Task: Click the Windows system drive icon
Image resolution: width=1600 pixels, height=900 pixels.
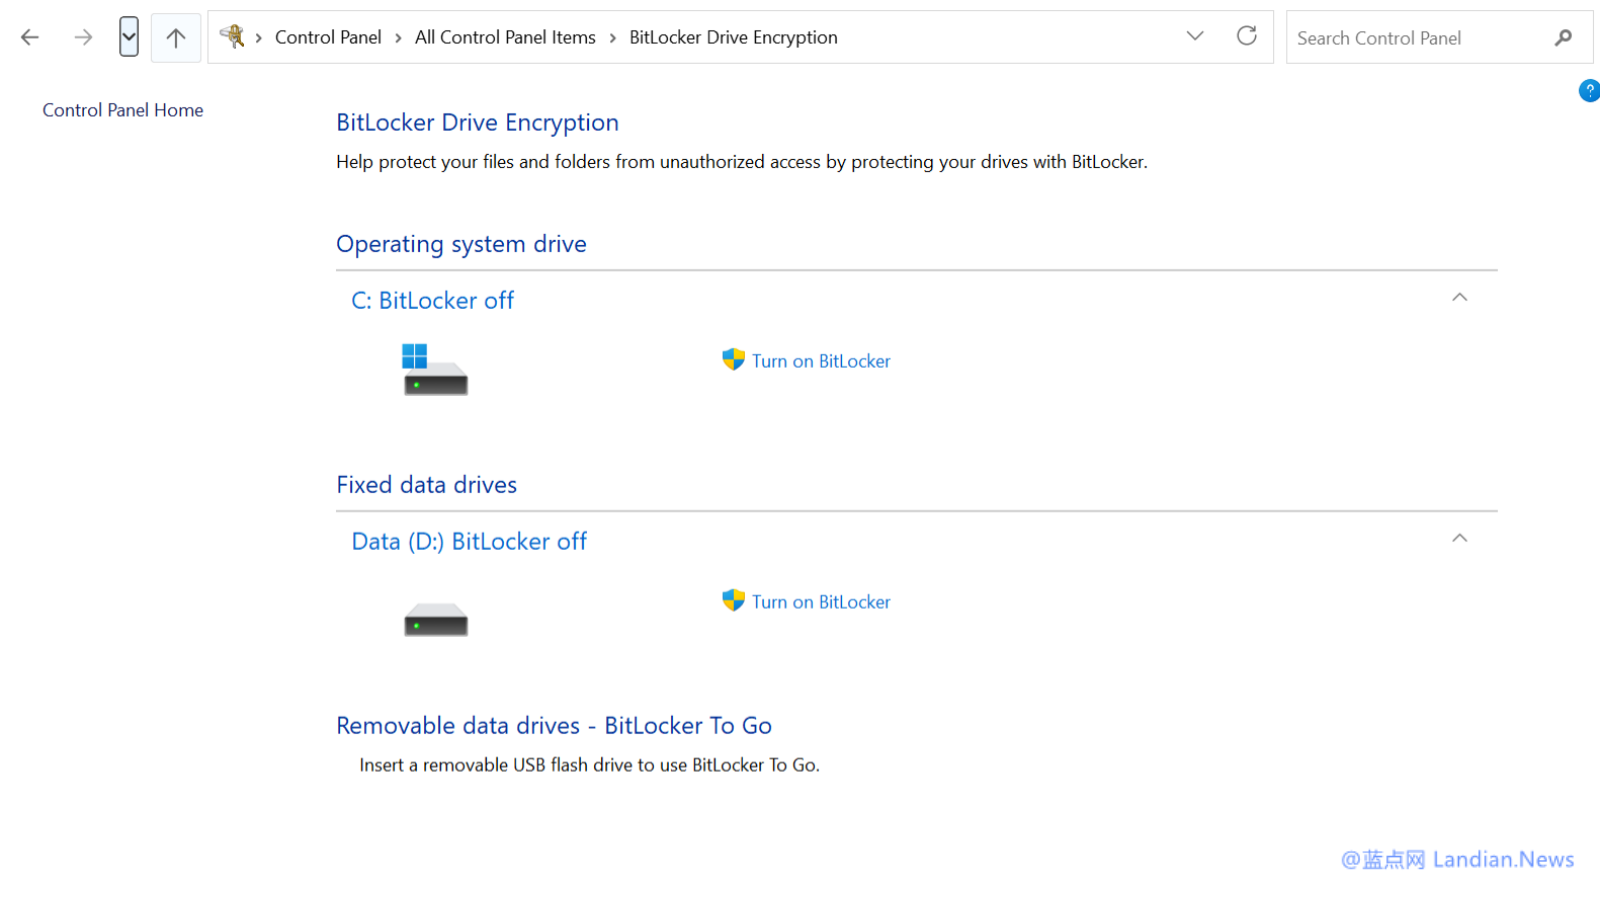Action: 435,369
